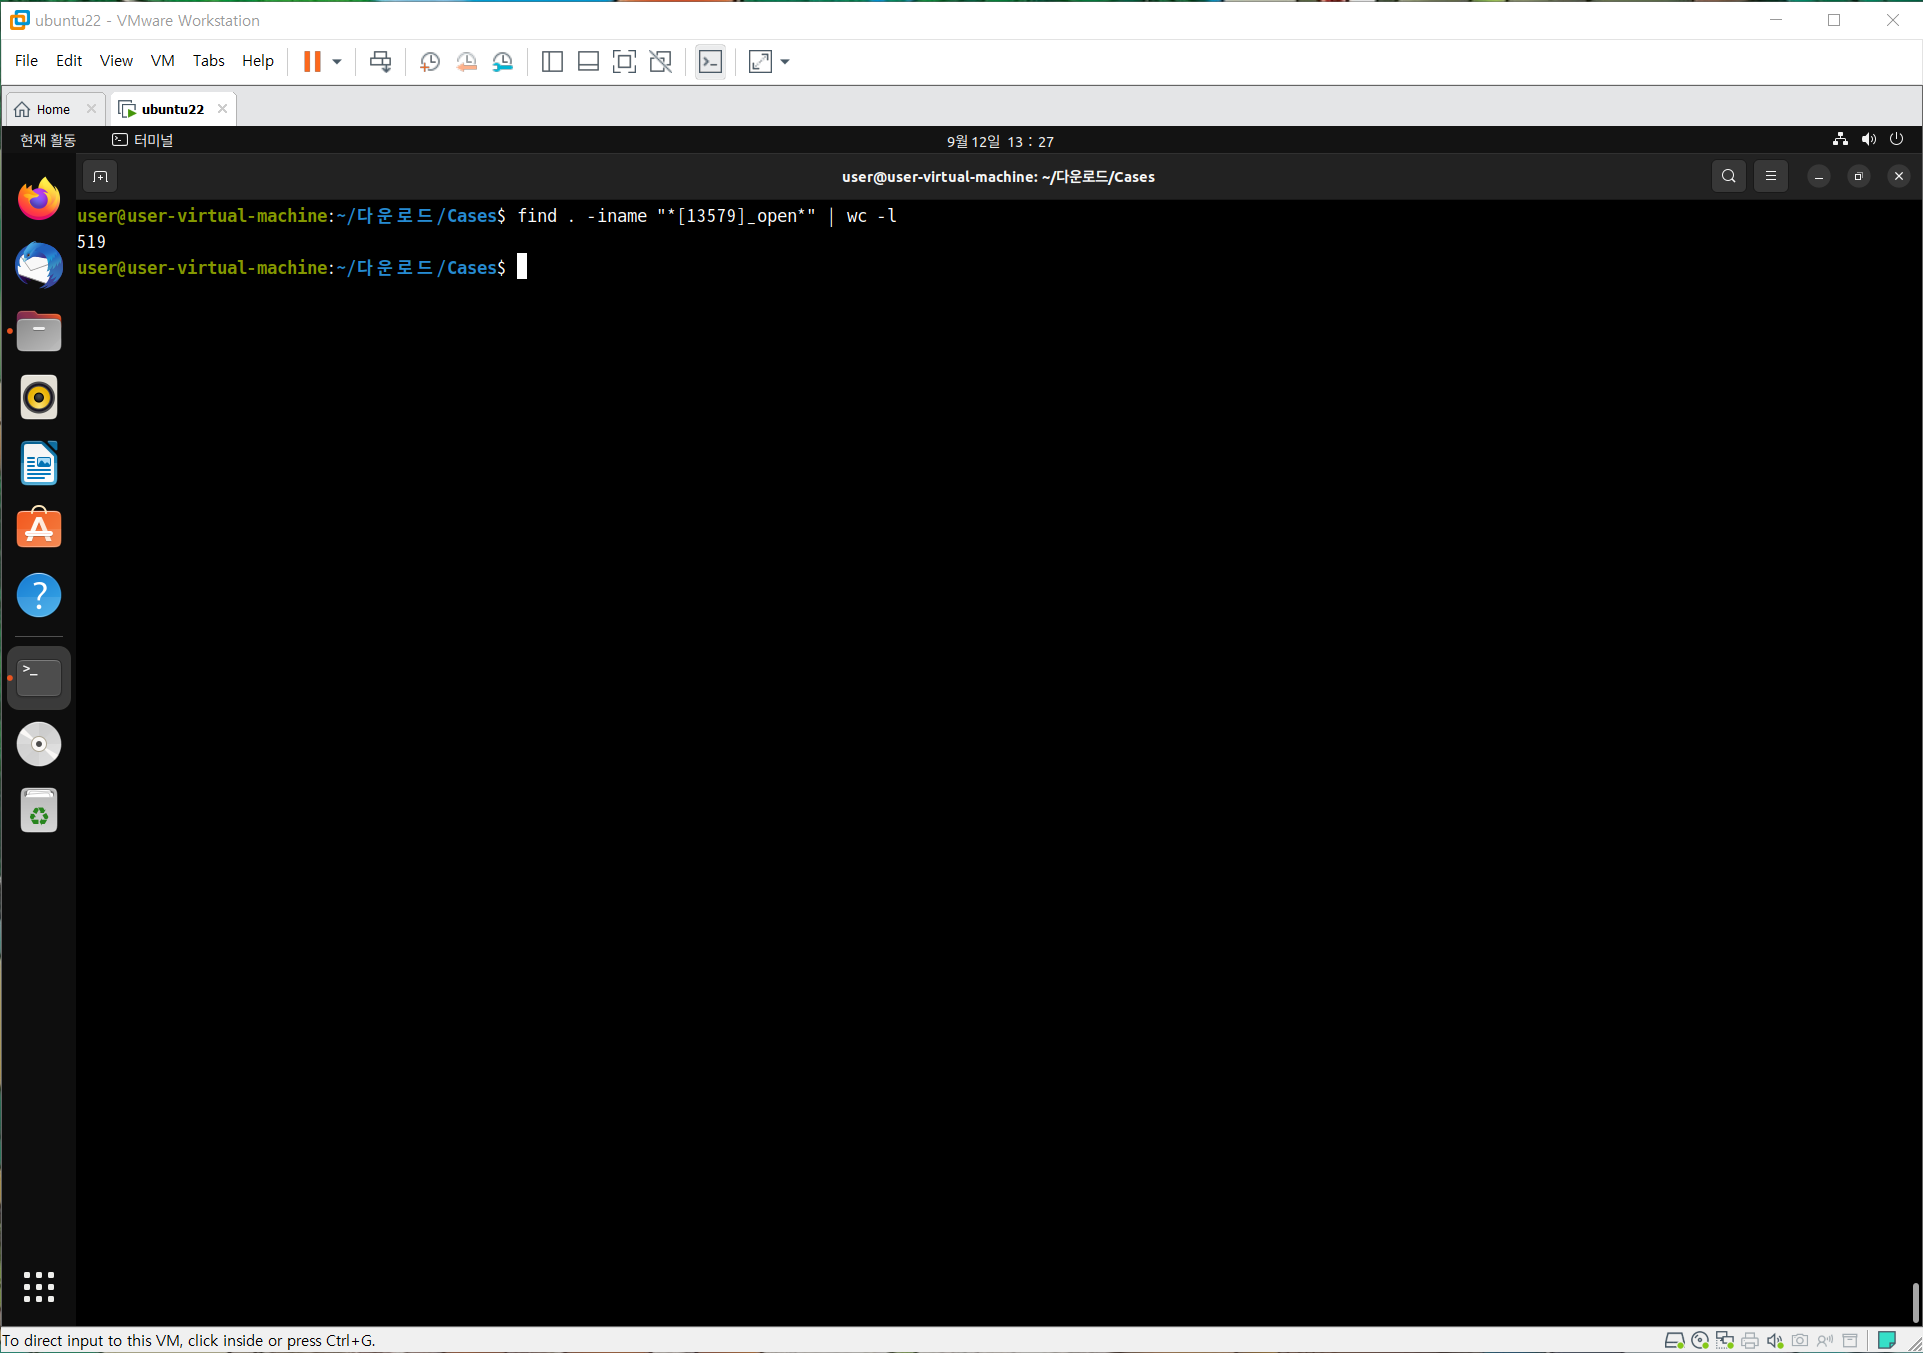Open Ubuntu Software from the dock
Image resolution: width=1923 pixels, height=1353 pixels.
click(x=39, y=528)
